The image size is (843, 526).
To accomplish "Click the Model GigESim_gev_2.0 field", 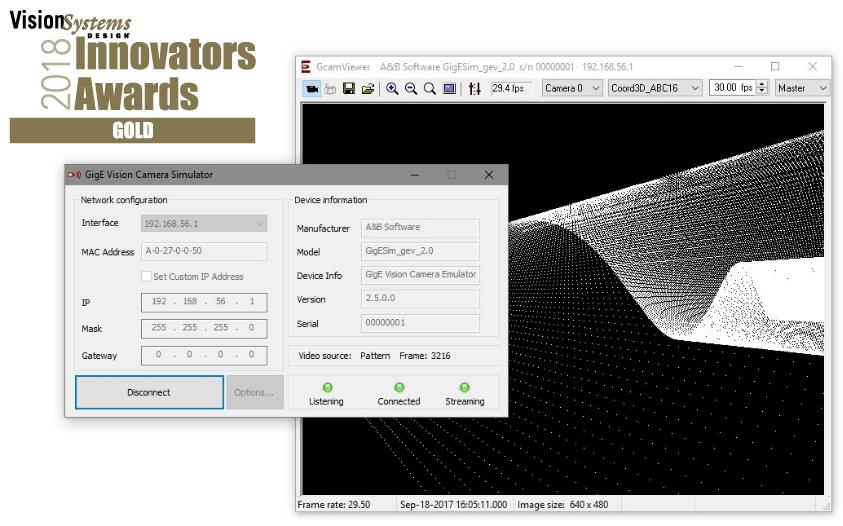I will (420, 251).
